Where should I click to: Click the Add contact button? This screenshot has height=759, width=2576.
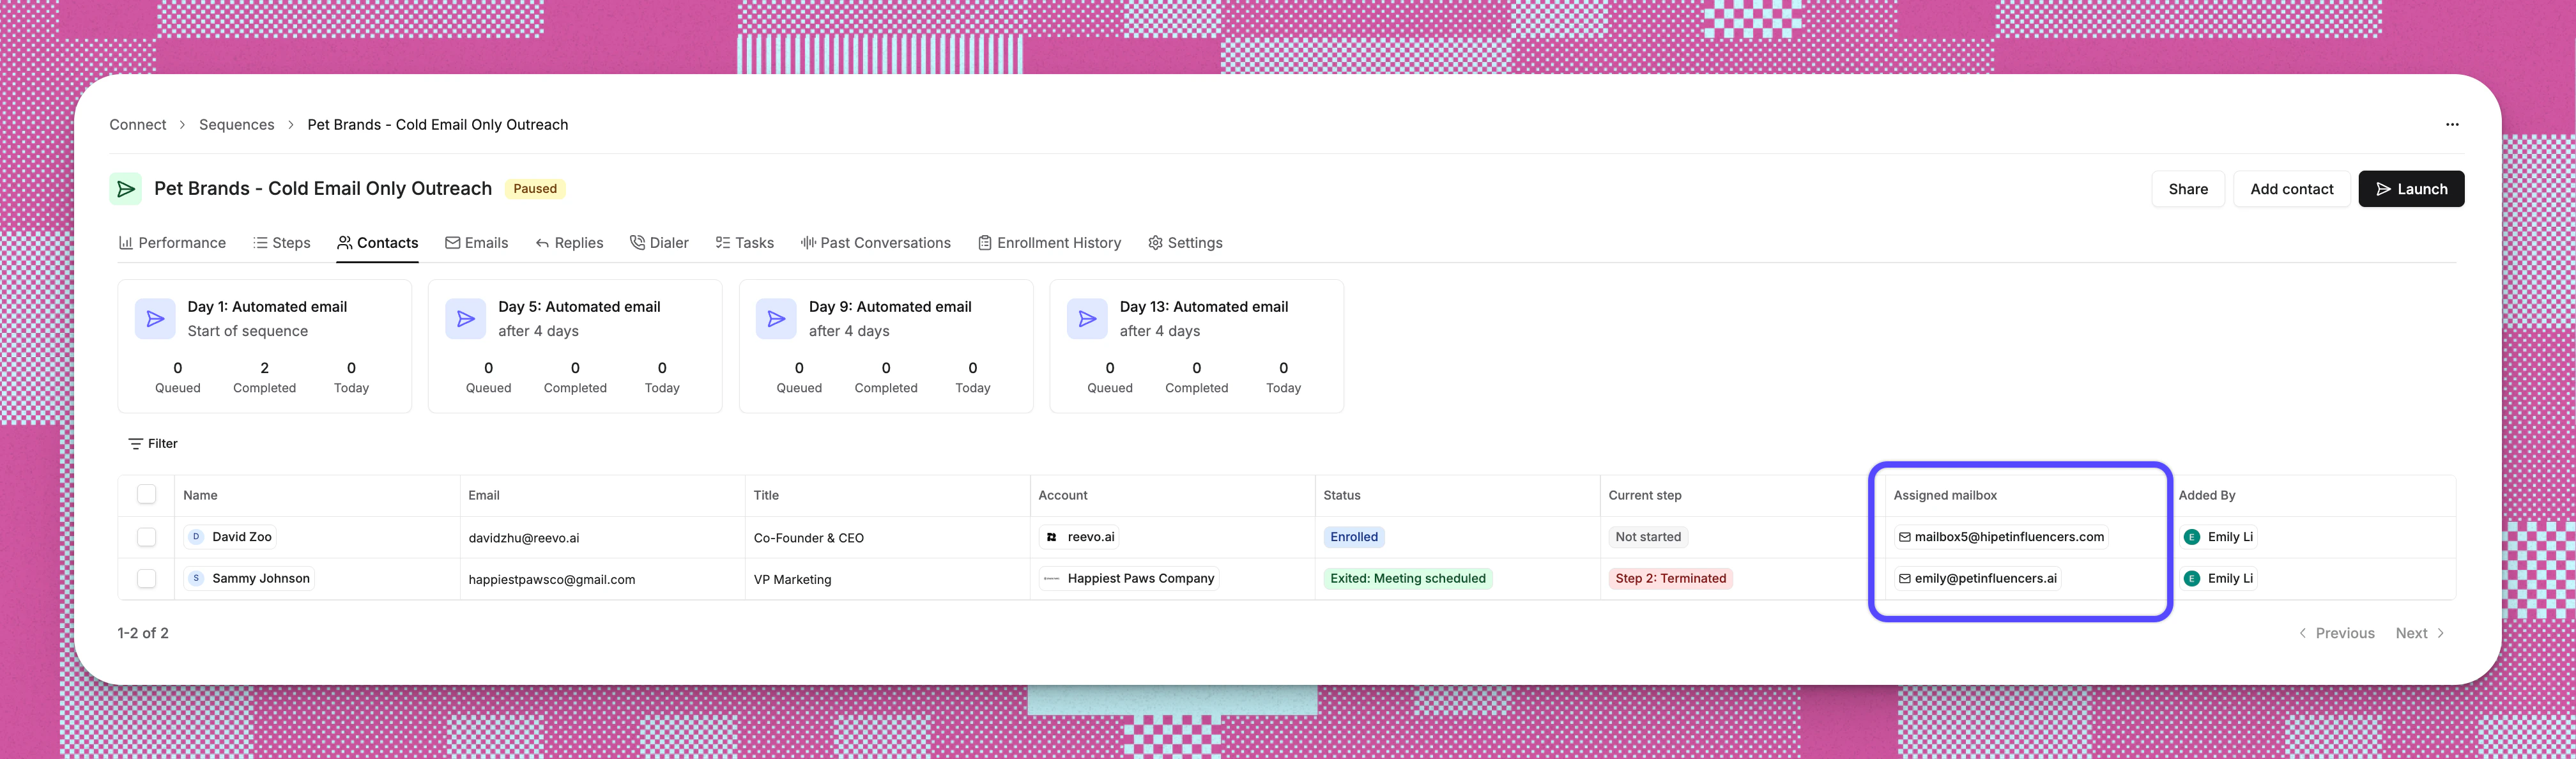(2291, 189)
